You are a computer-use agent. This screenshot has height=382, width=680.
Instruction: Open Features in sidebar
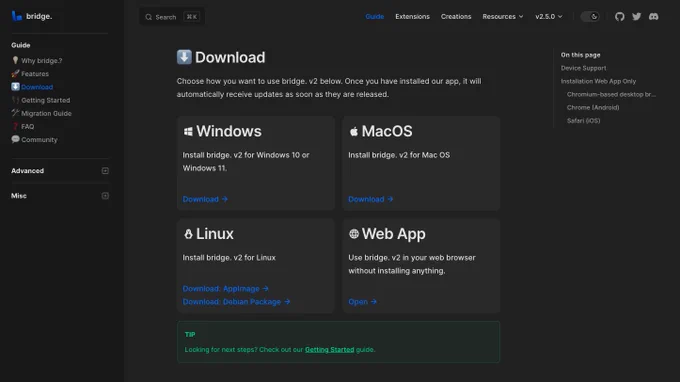(30, 74)
